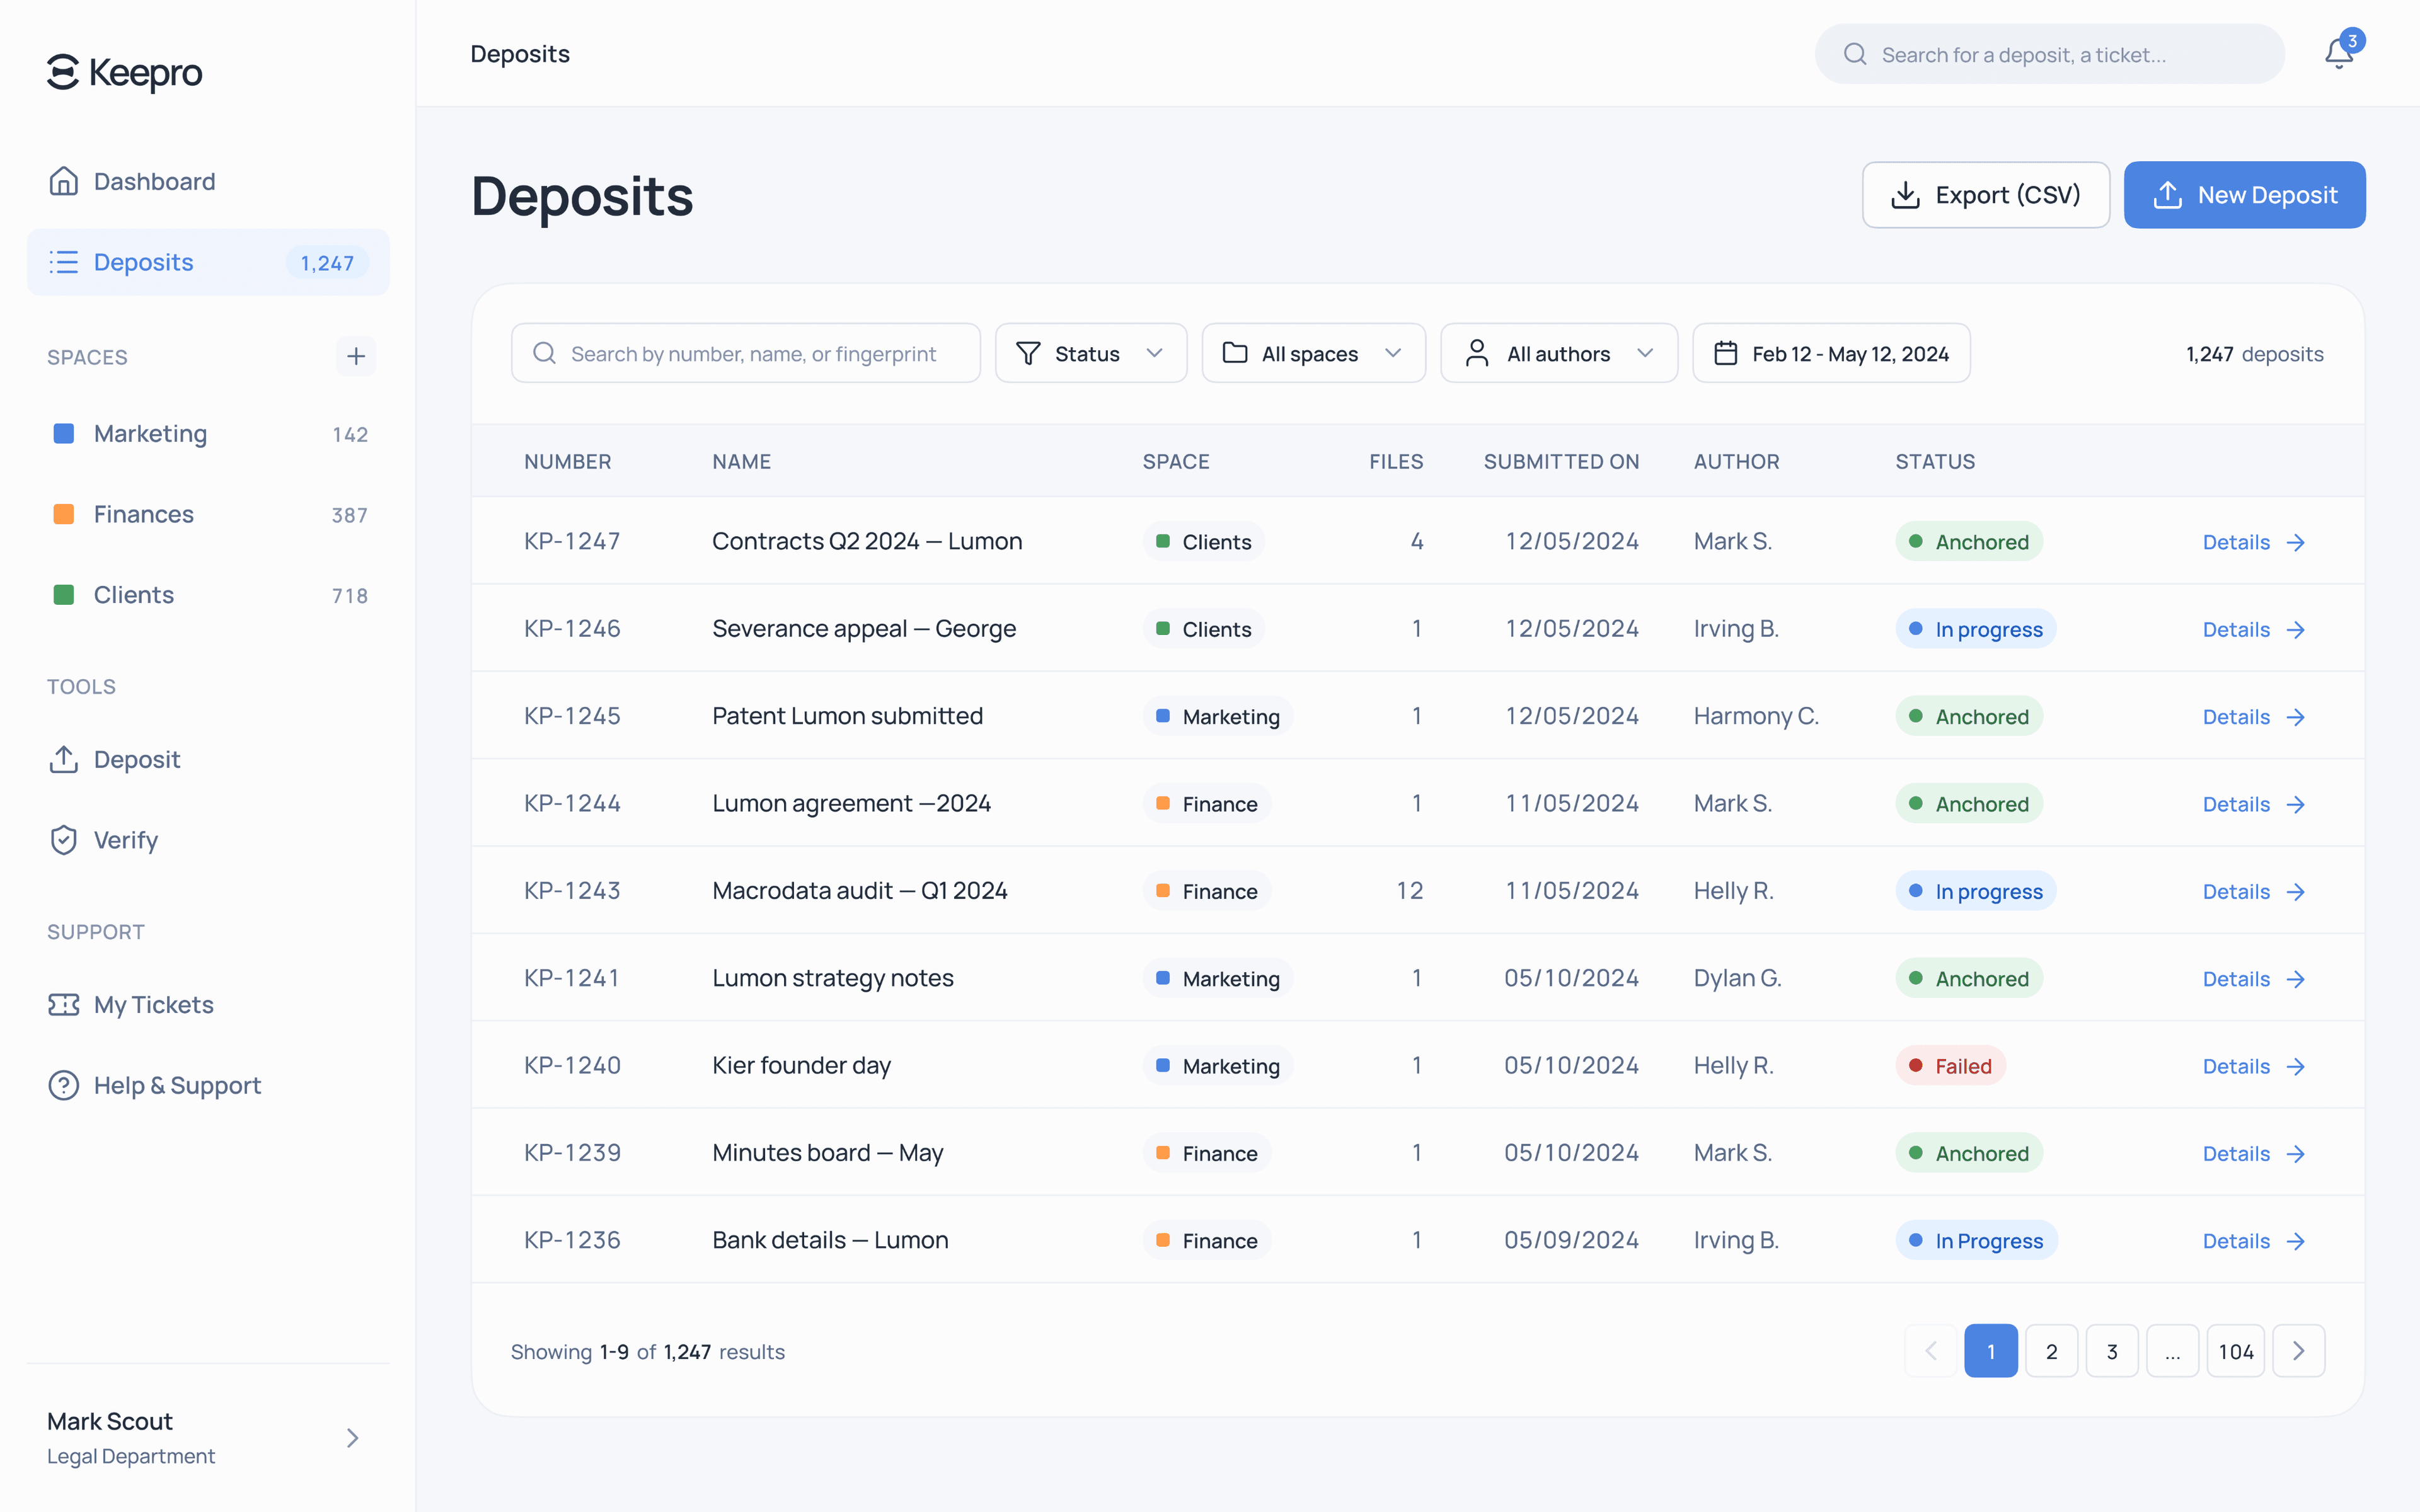Image resolution: width=2420 pixels, height=1512 pixels.
Task: Select the Finances space
Action: click(x=208, y=514)
